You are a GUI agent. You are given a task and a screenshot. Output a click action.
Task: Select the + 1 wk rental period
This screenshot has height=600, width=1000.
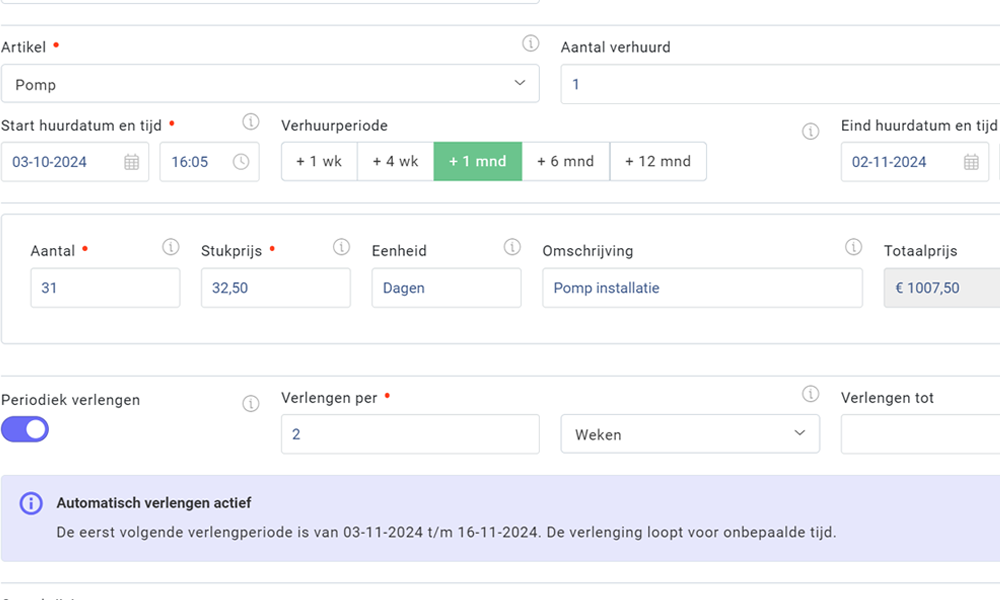pyautogui.click(x=318, y=161)
